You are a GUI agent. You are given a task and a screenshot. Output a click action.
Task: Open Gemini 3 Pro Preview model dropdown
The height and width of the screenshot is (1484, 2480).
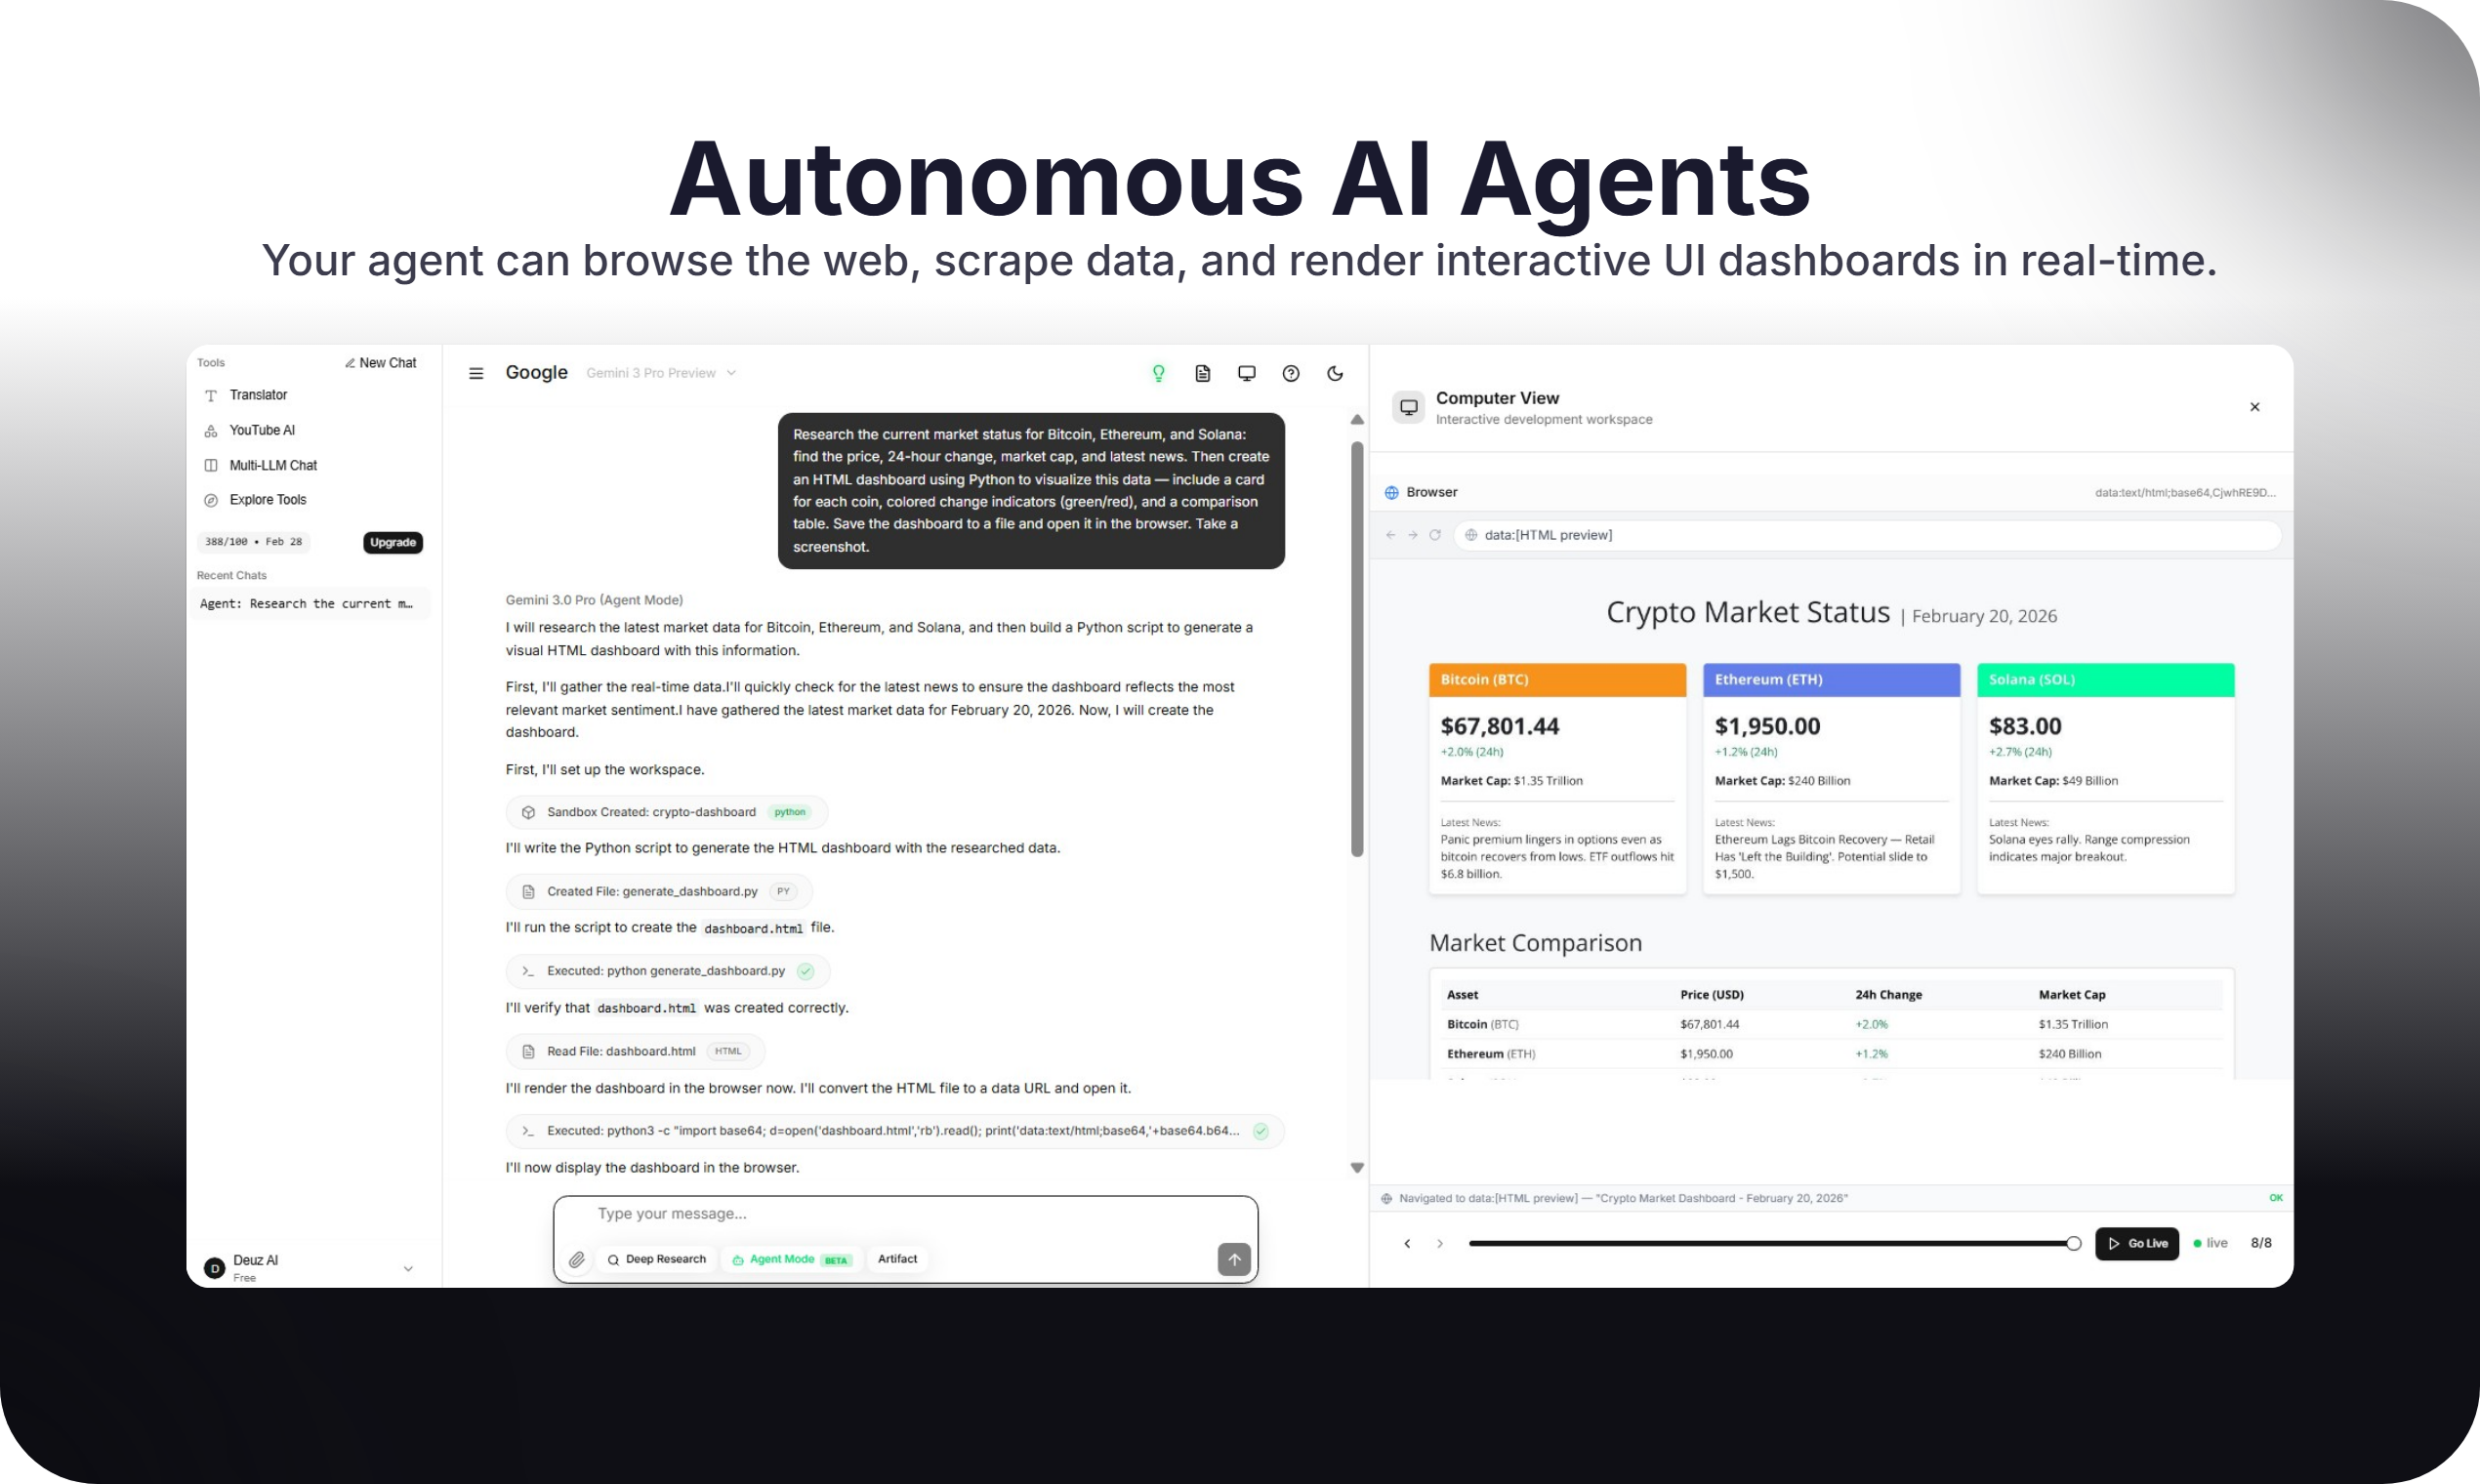(660, 373)
